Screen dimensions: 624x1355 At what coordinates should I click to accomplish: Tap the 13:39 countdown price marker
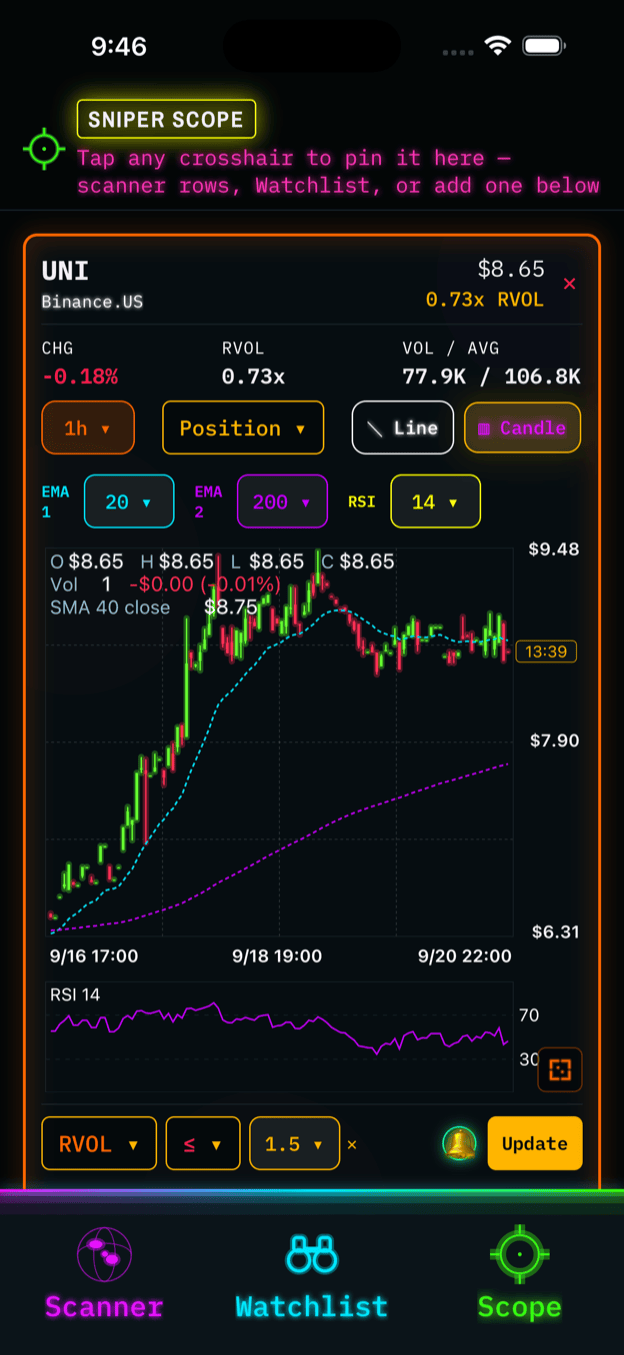coord(546,652)
